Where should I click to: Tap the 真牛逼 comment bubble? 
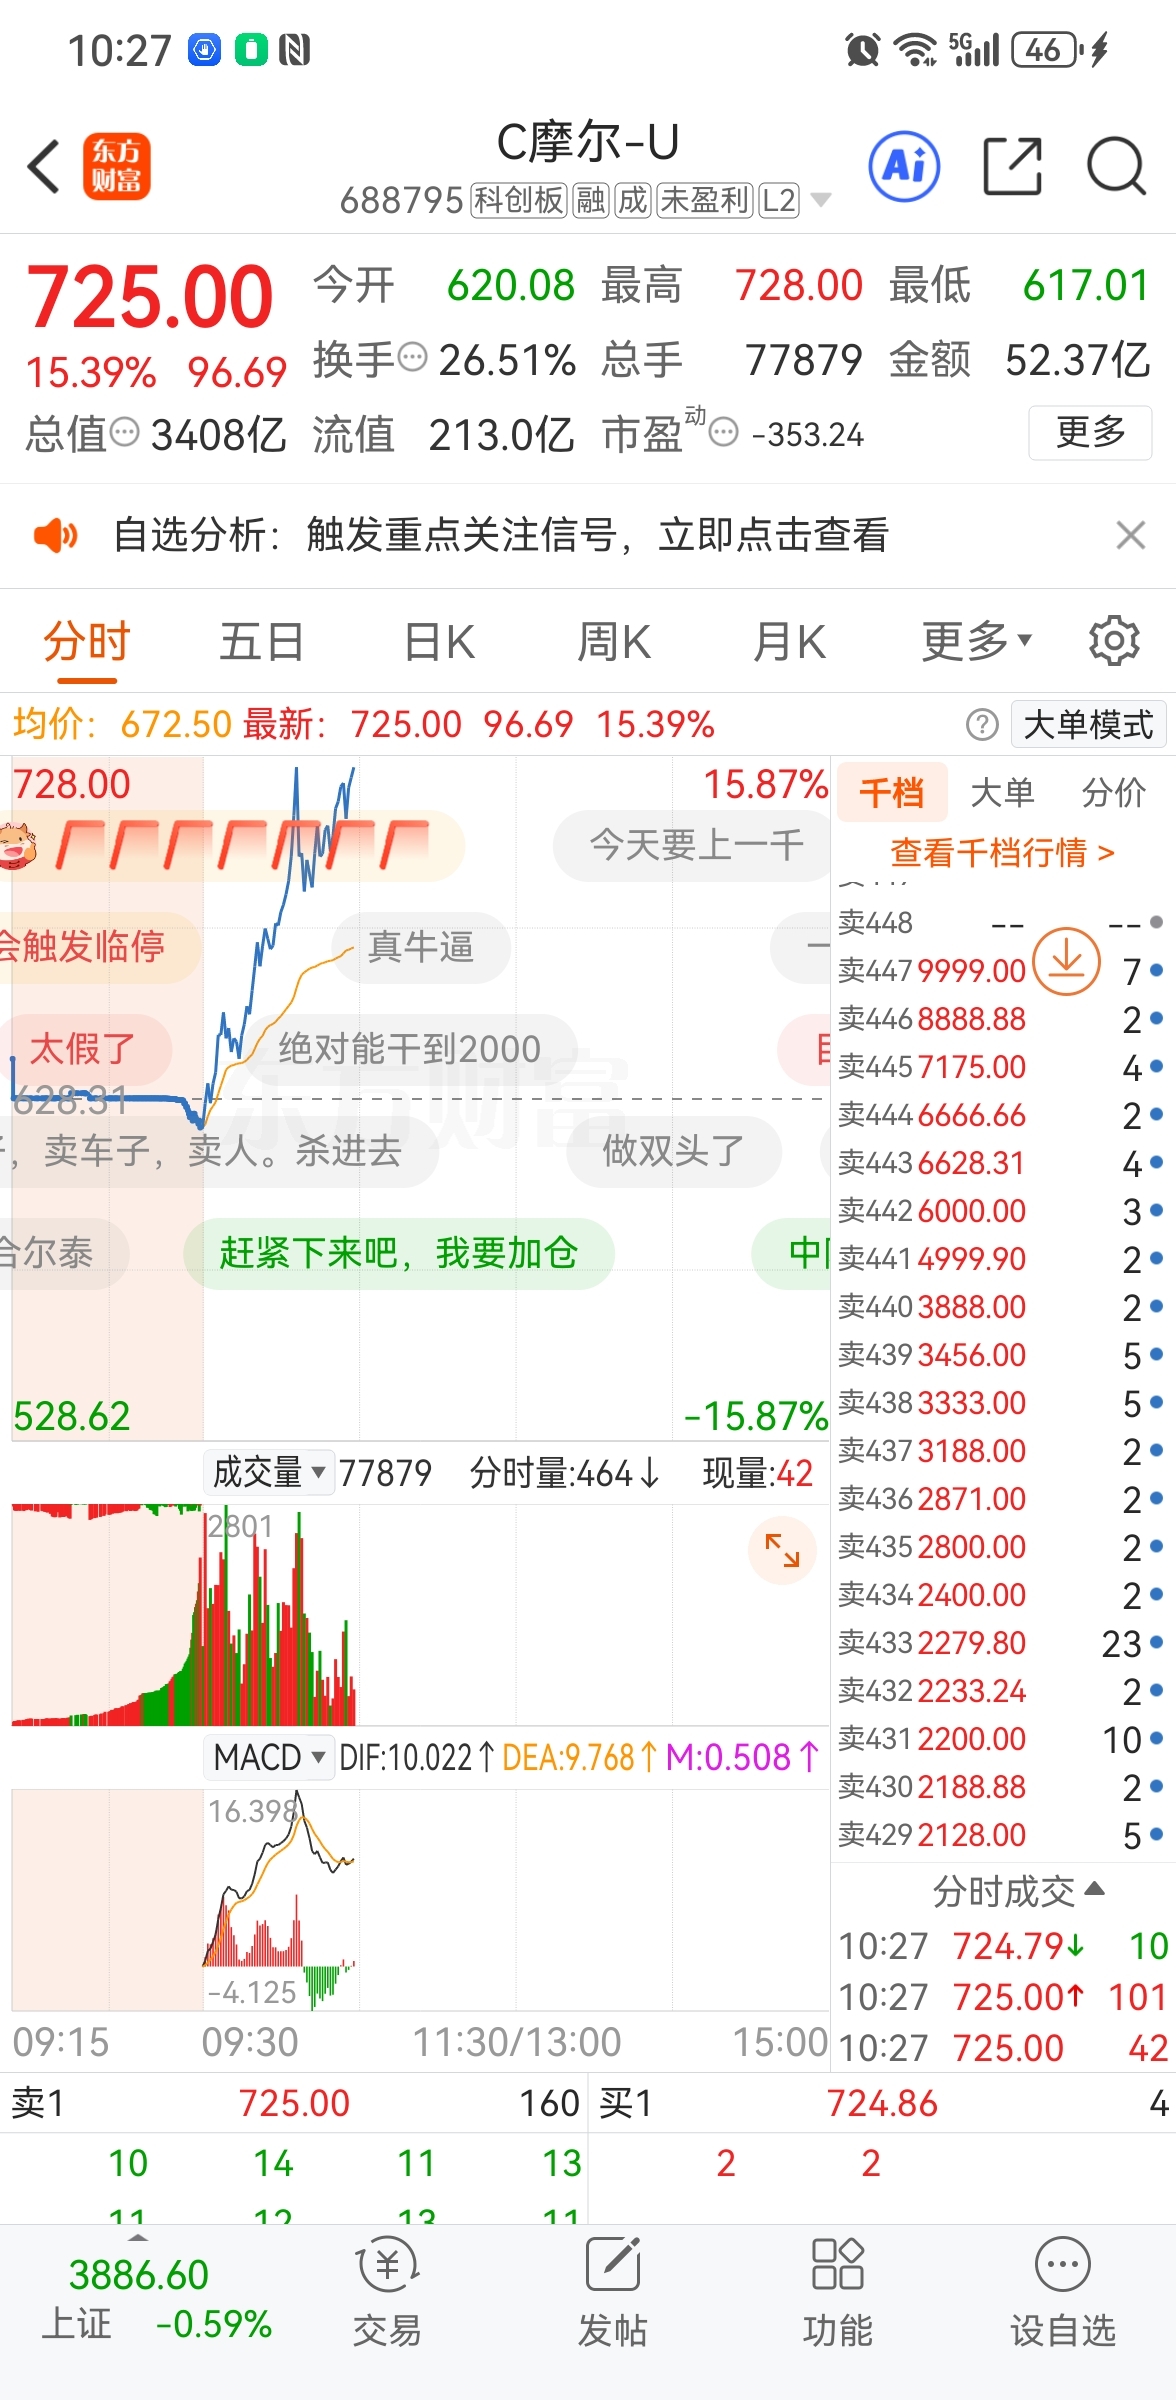(x=420, y=947)
